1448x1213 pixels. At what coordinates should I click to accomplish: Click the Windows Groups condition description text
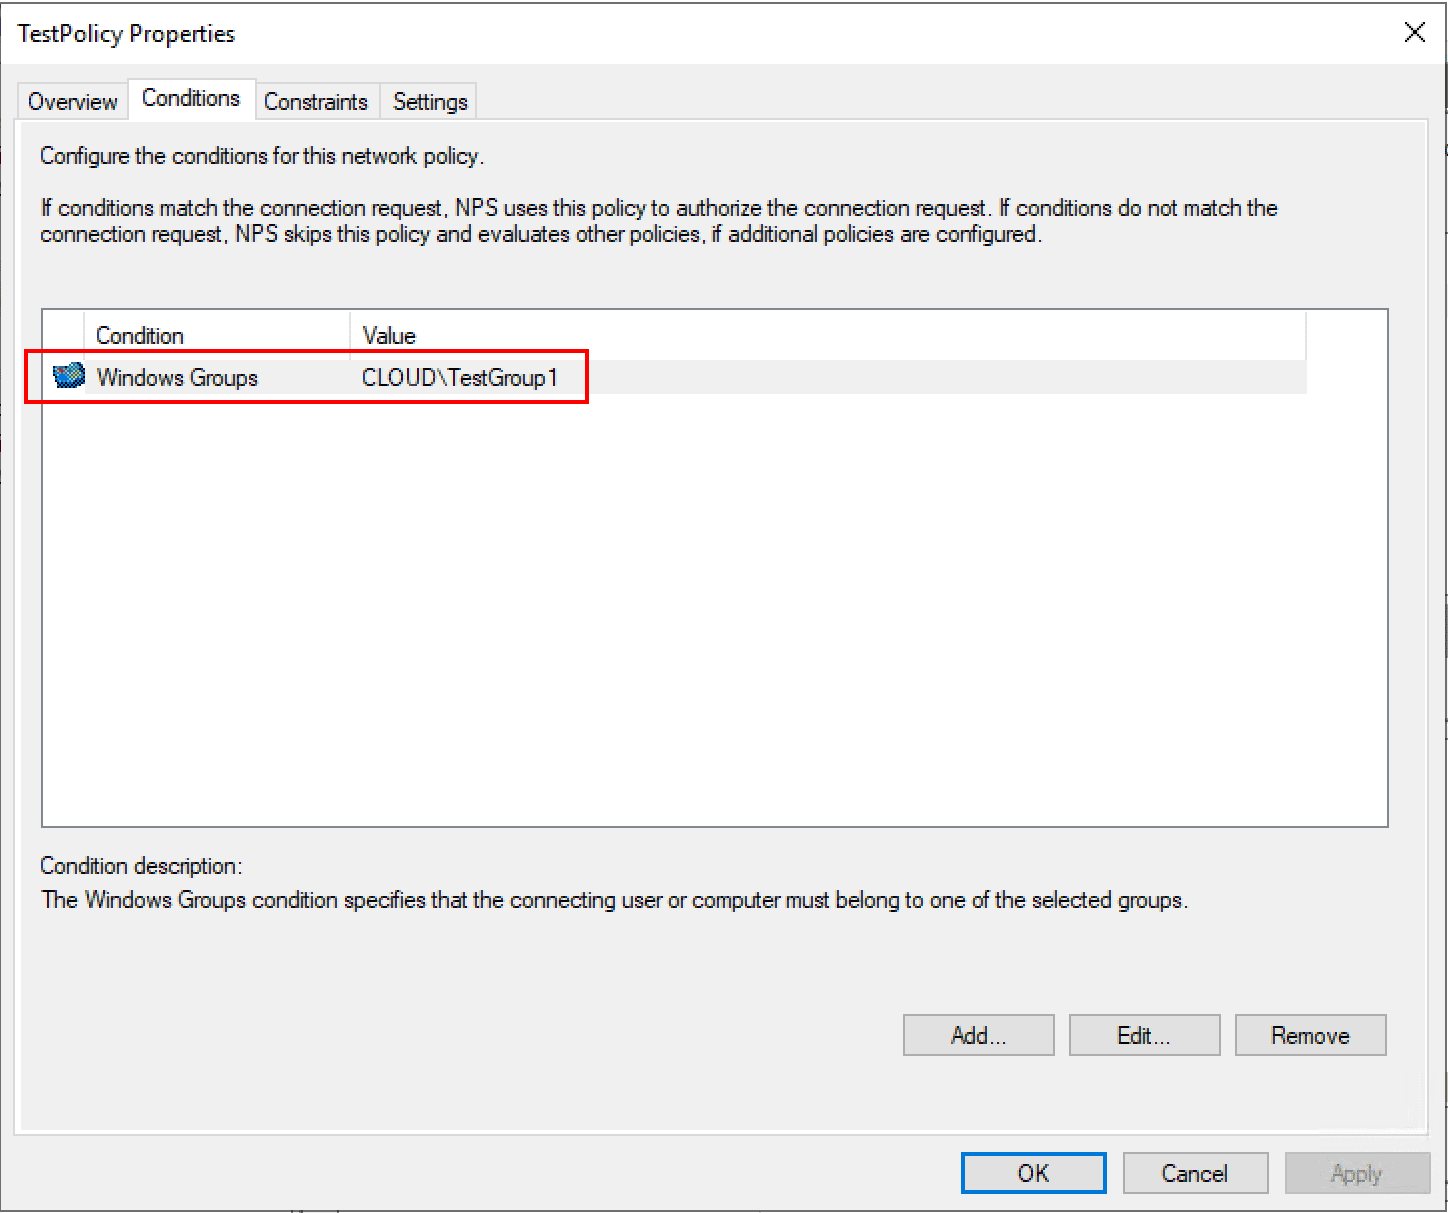point(614,900)
